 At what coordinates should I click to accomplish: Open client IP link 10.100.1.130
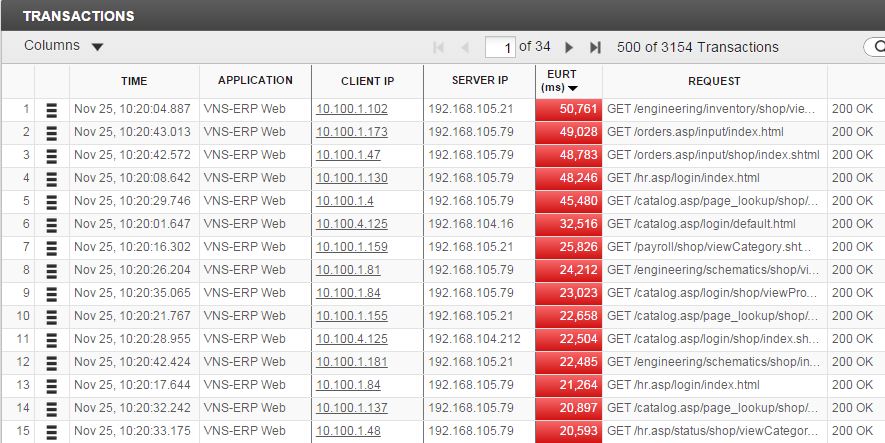(x=352, y=178)
